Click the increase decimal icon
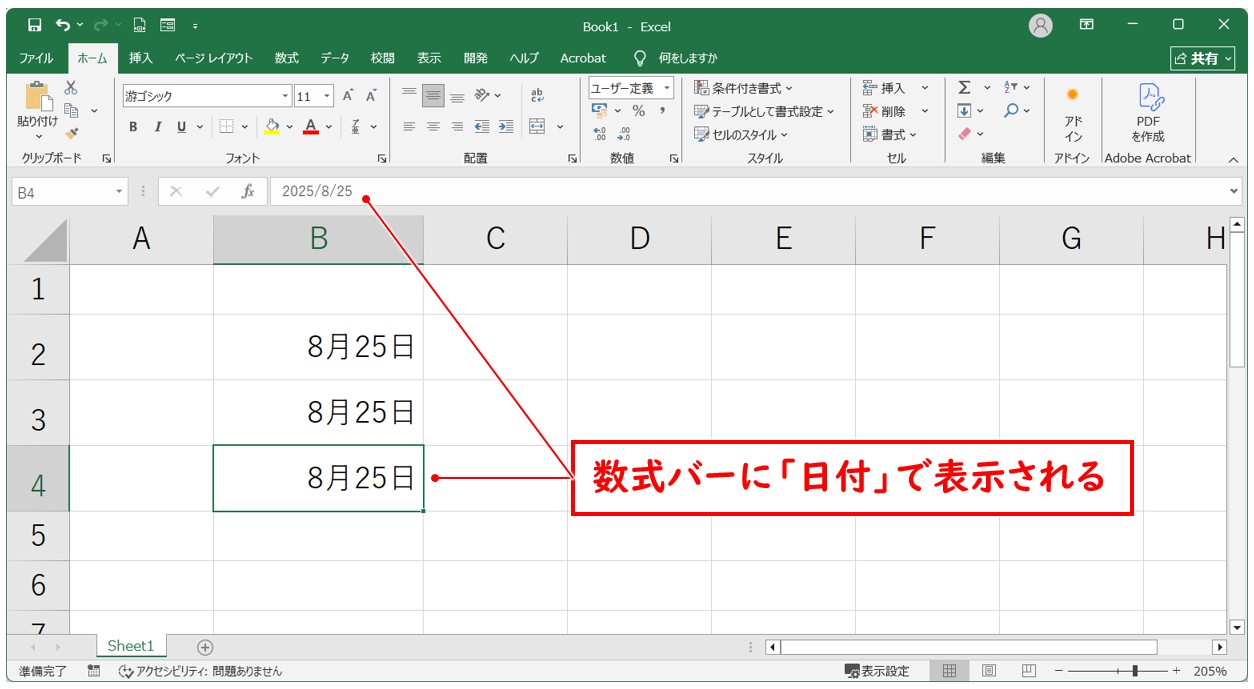 600,133
